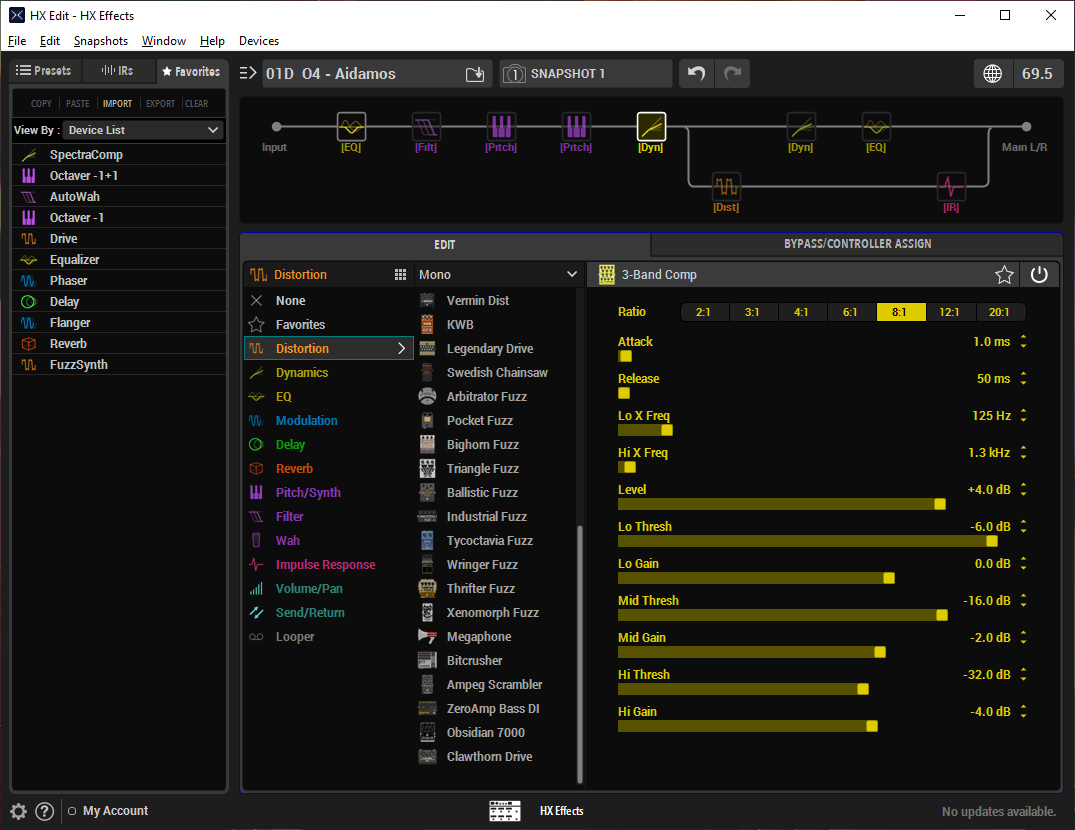Select the second Dyn block near output
The width and height of the screenshot is (1075, 830).
point(801,127)
